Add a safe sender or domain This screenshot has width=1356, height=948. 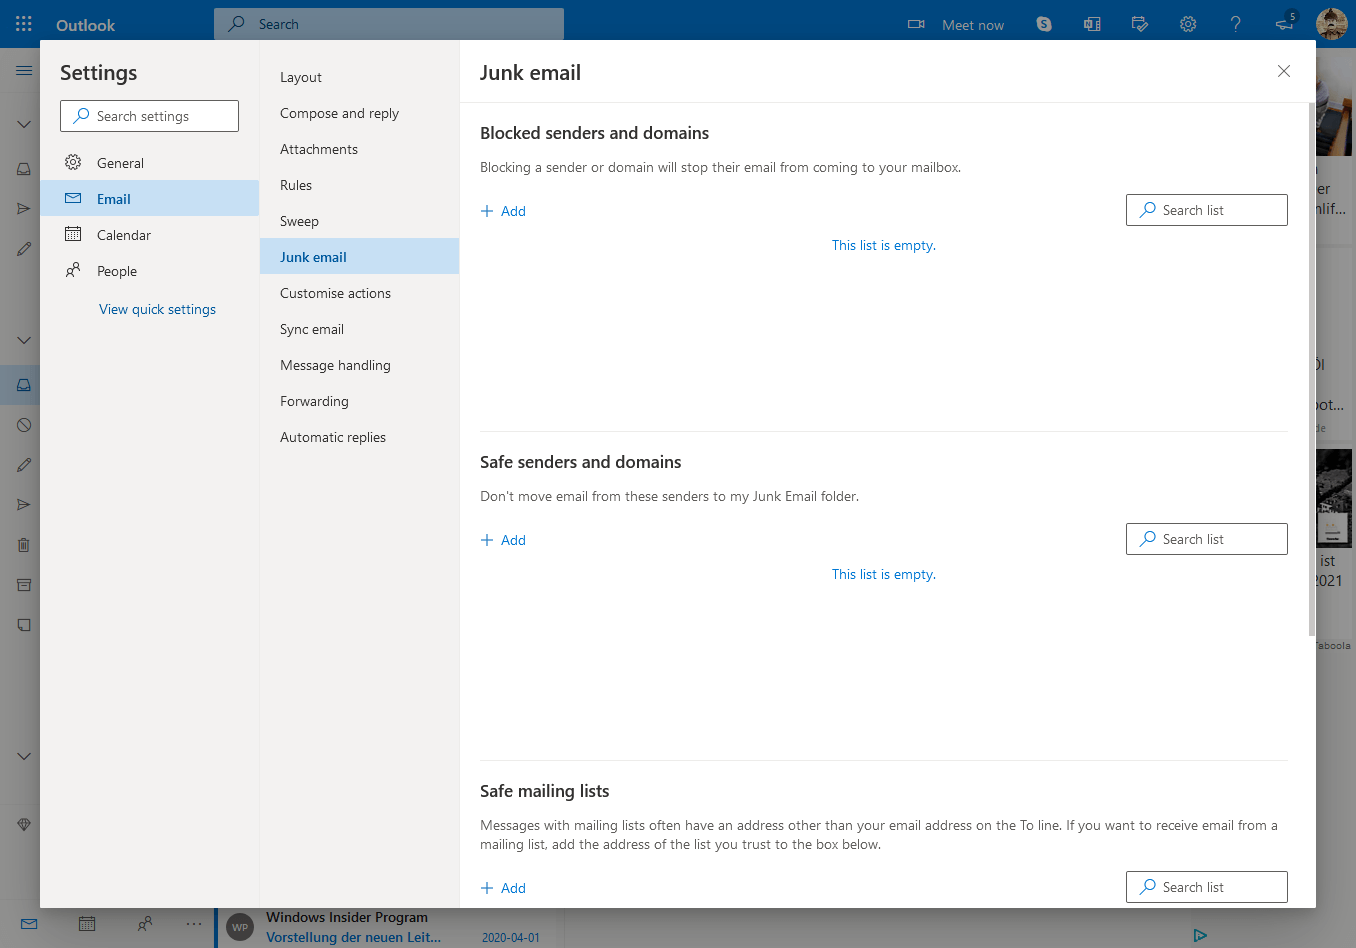click(x=504, y=540)
